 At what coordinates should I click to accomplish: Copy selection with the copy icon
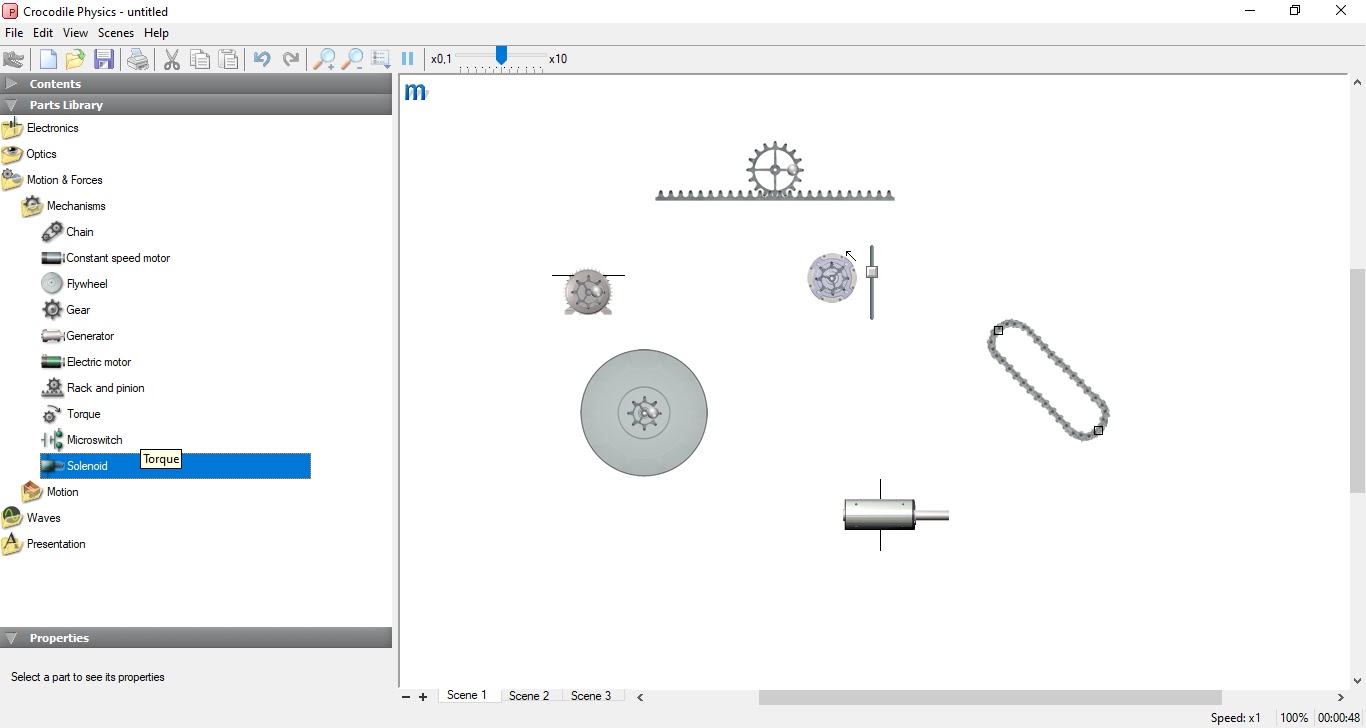(200, 59)
